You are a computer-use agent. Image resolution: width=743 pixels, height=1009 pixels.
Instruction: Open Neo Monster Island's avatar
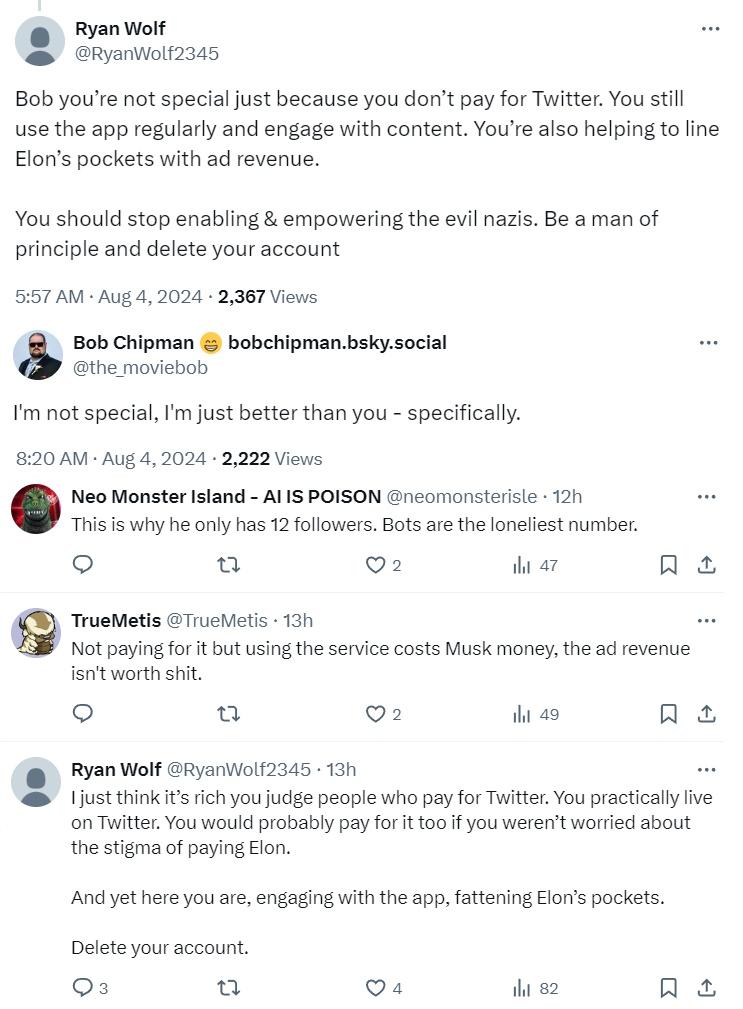(36, 510)
